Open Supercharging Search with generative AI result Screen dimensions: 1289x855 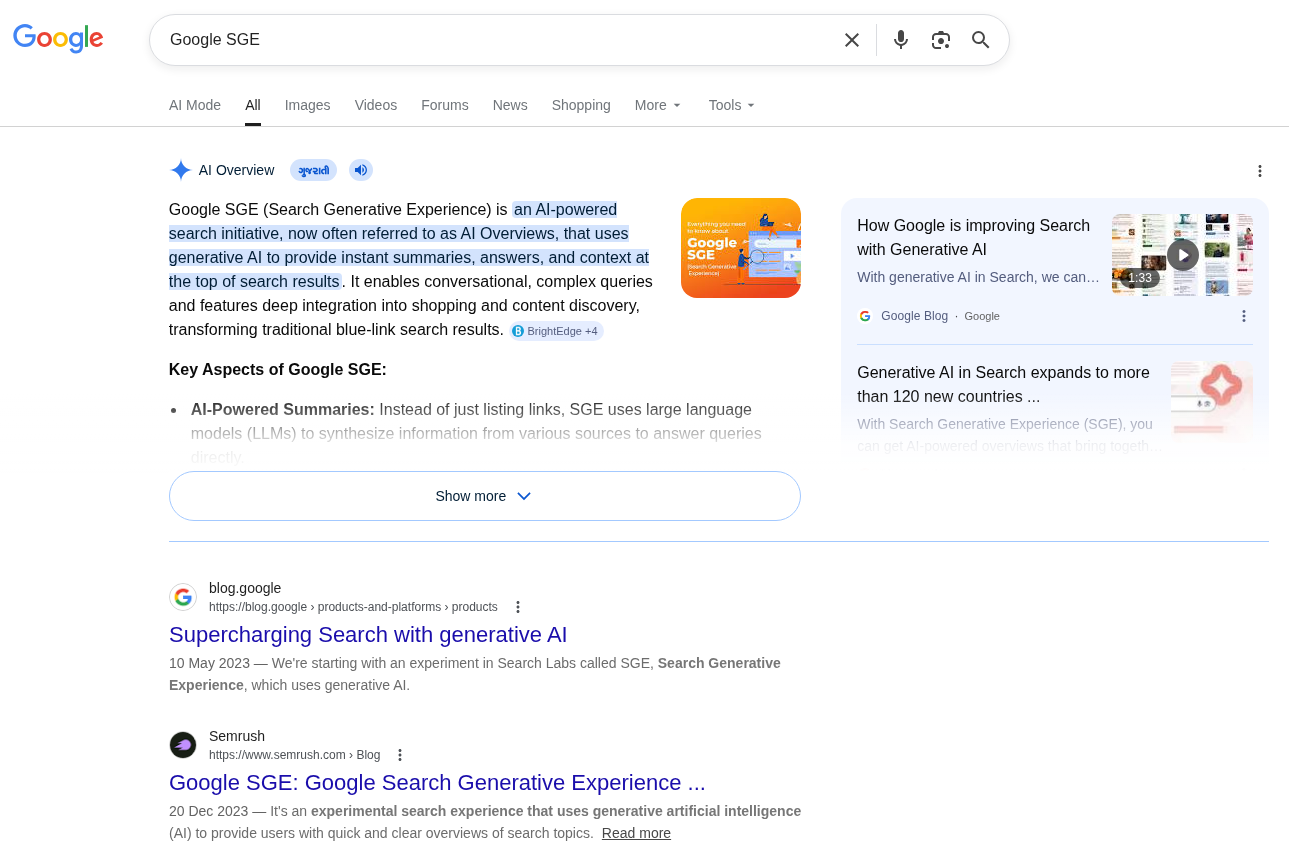point(368,635)
